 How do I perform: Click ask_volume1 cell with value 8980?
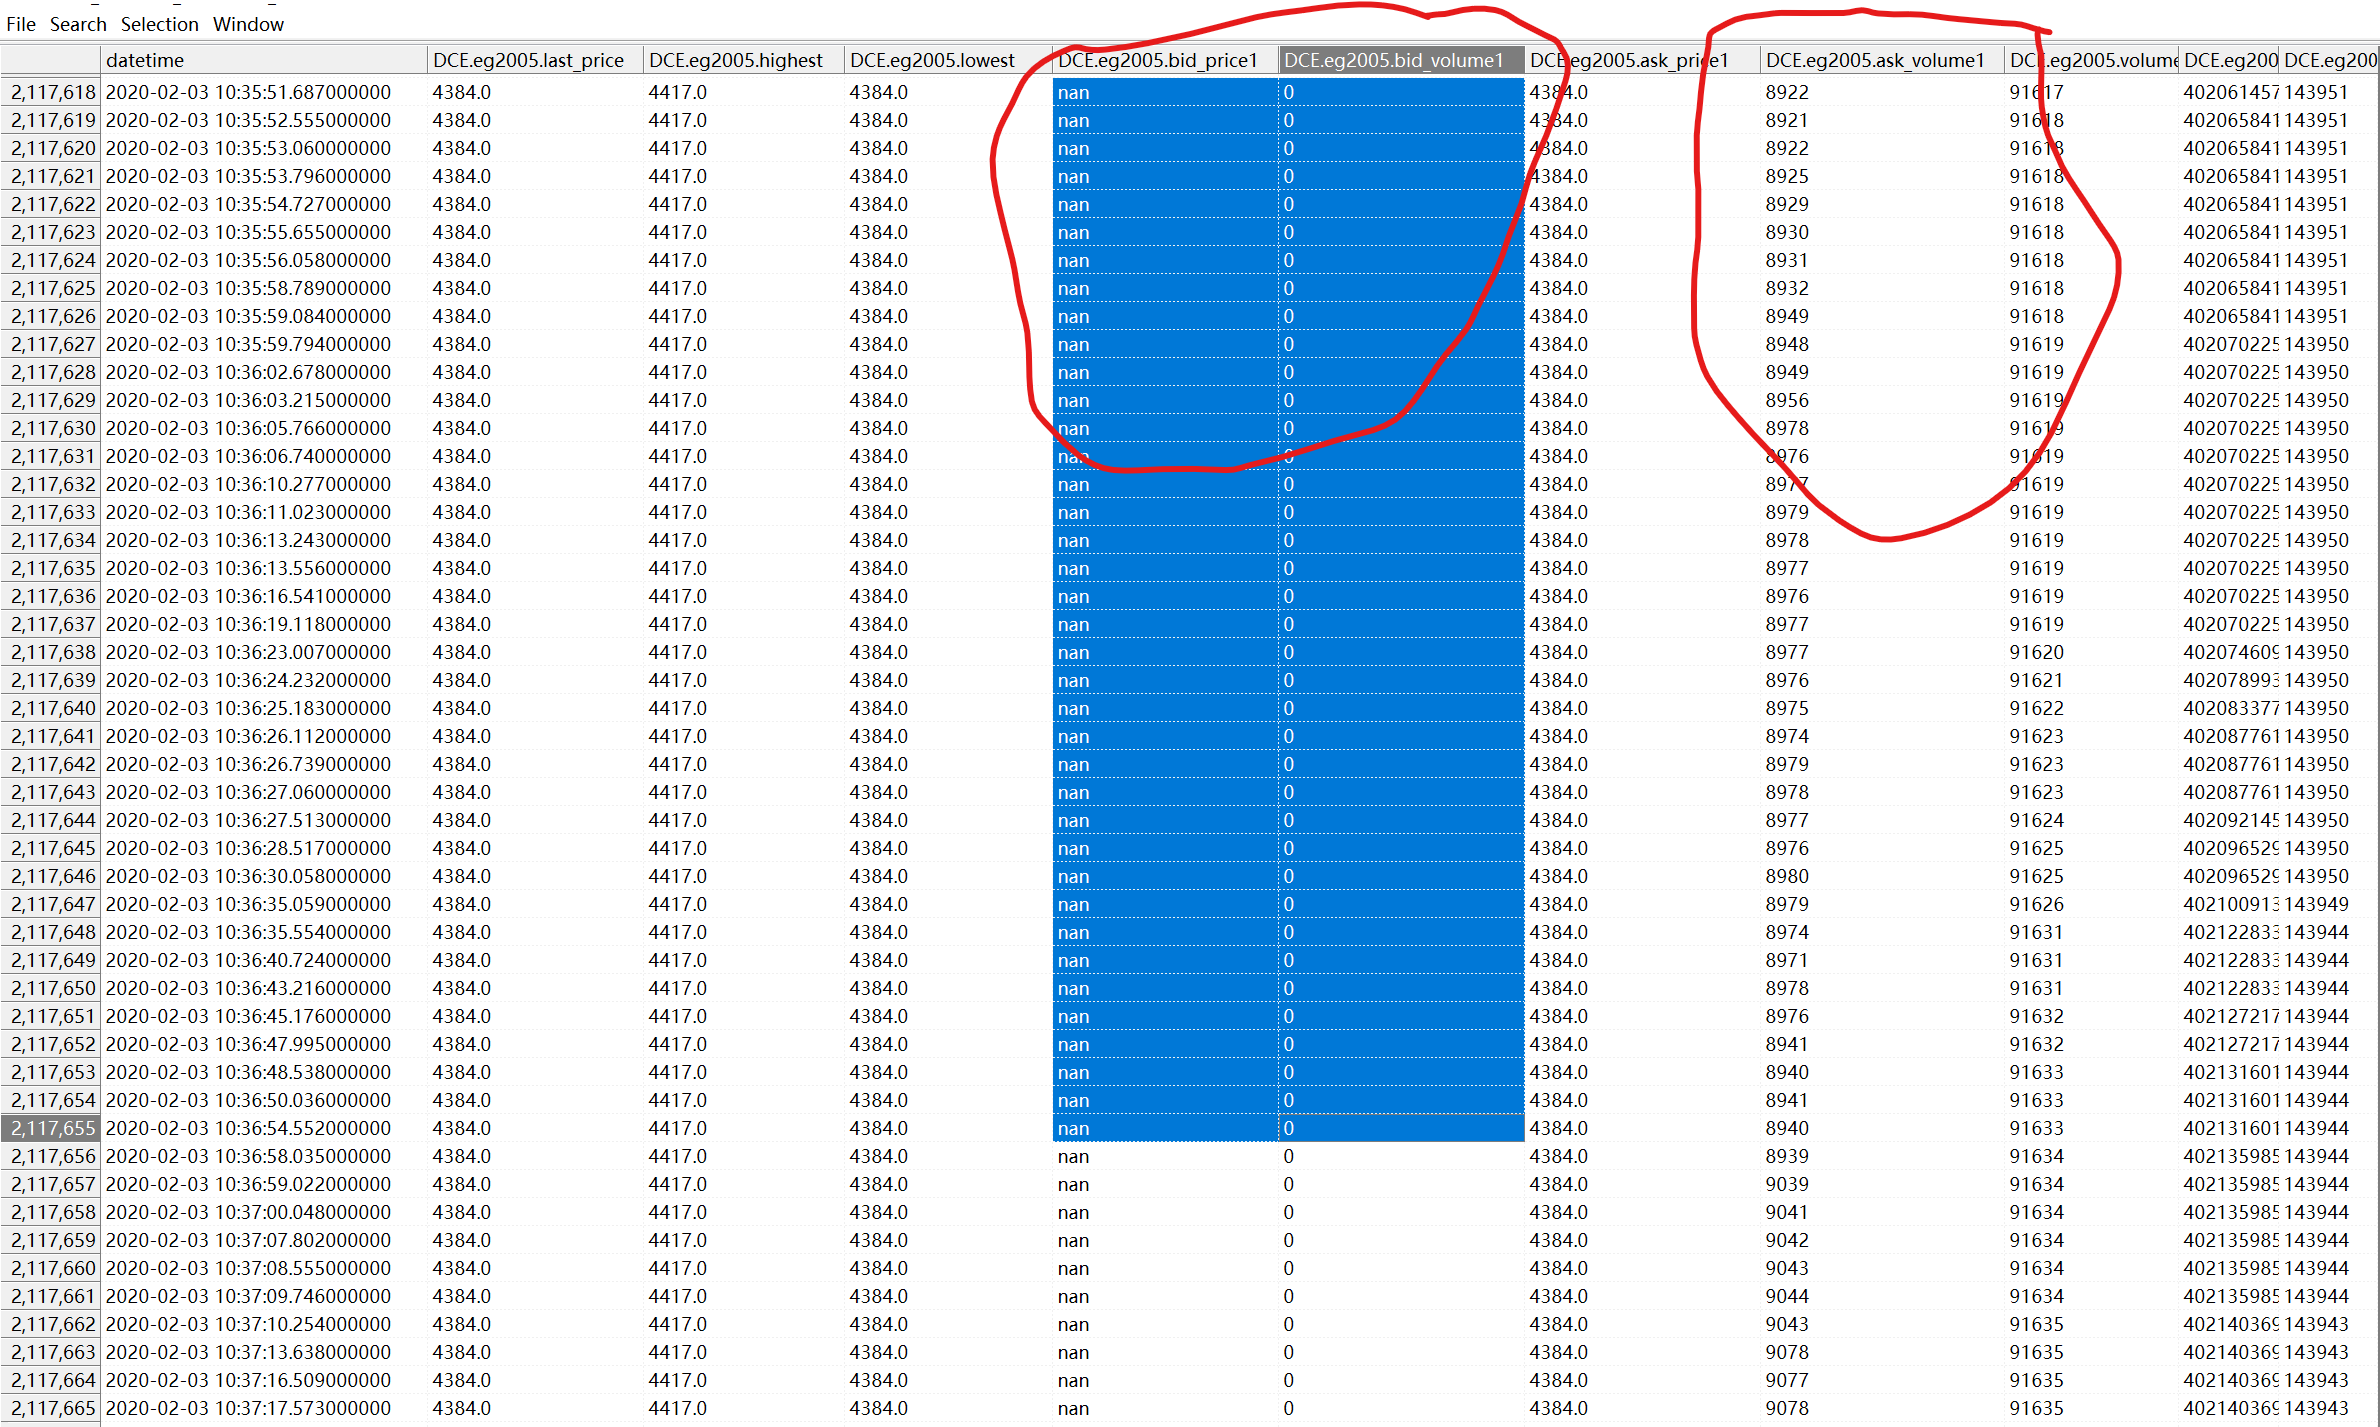1786,876
